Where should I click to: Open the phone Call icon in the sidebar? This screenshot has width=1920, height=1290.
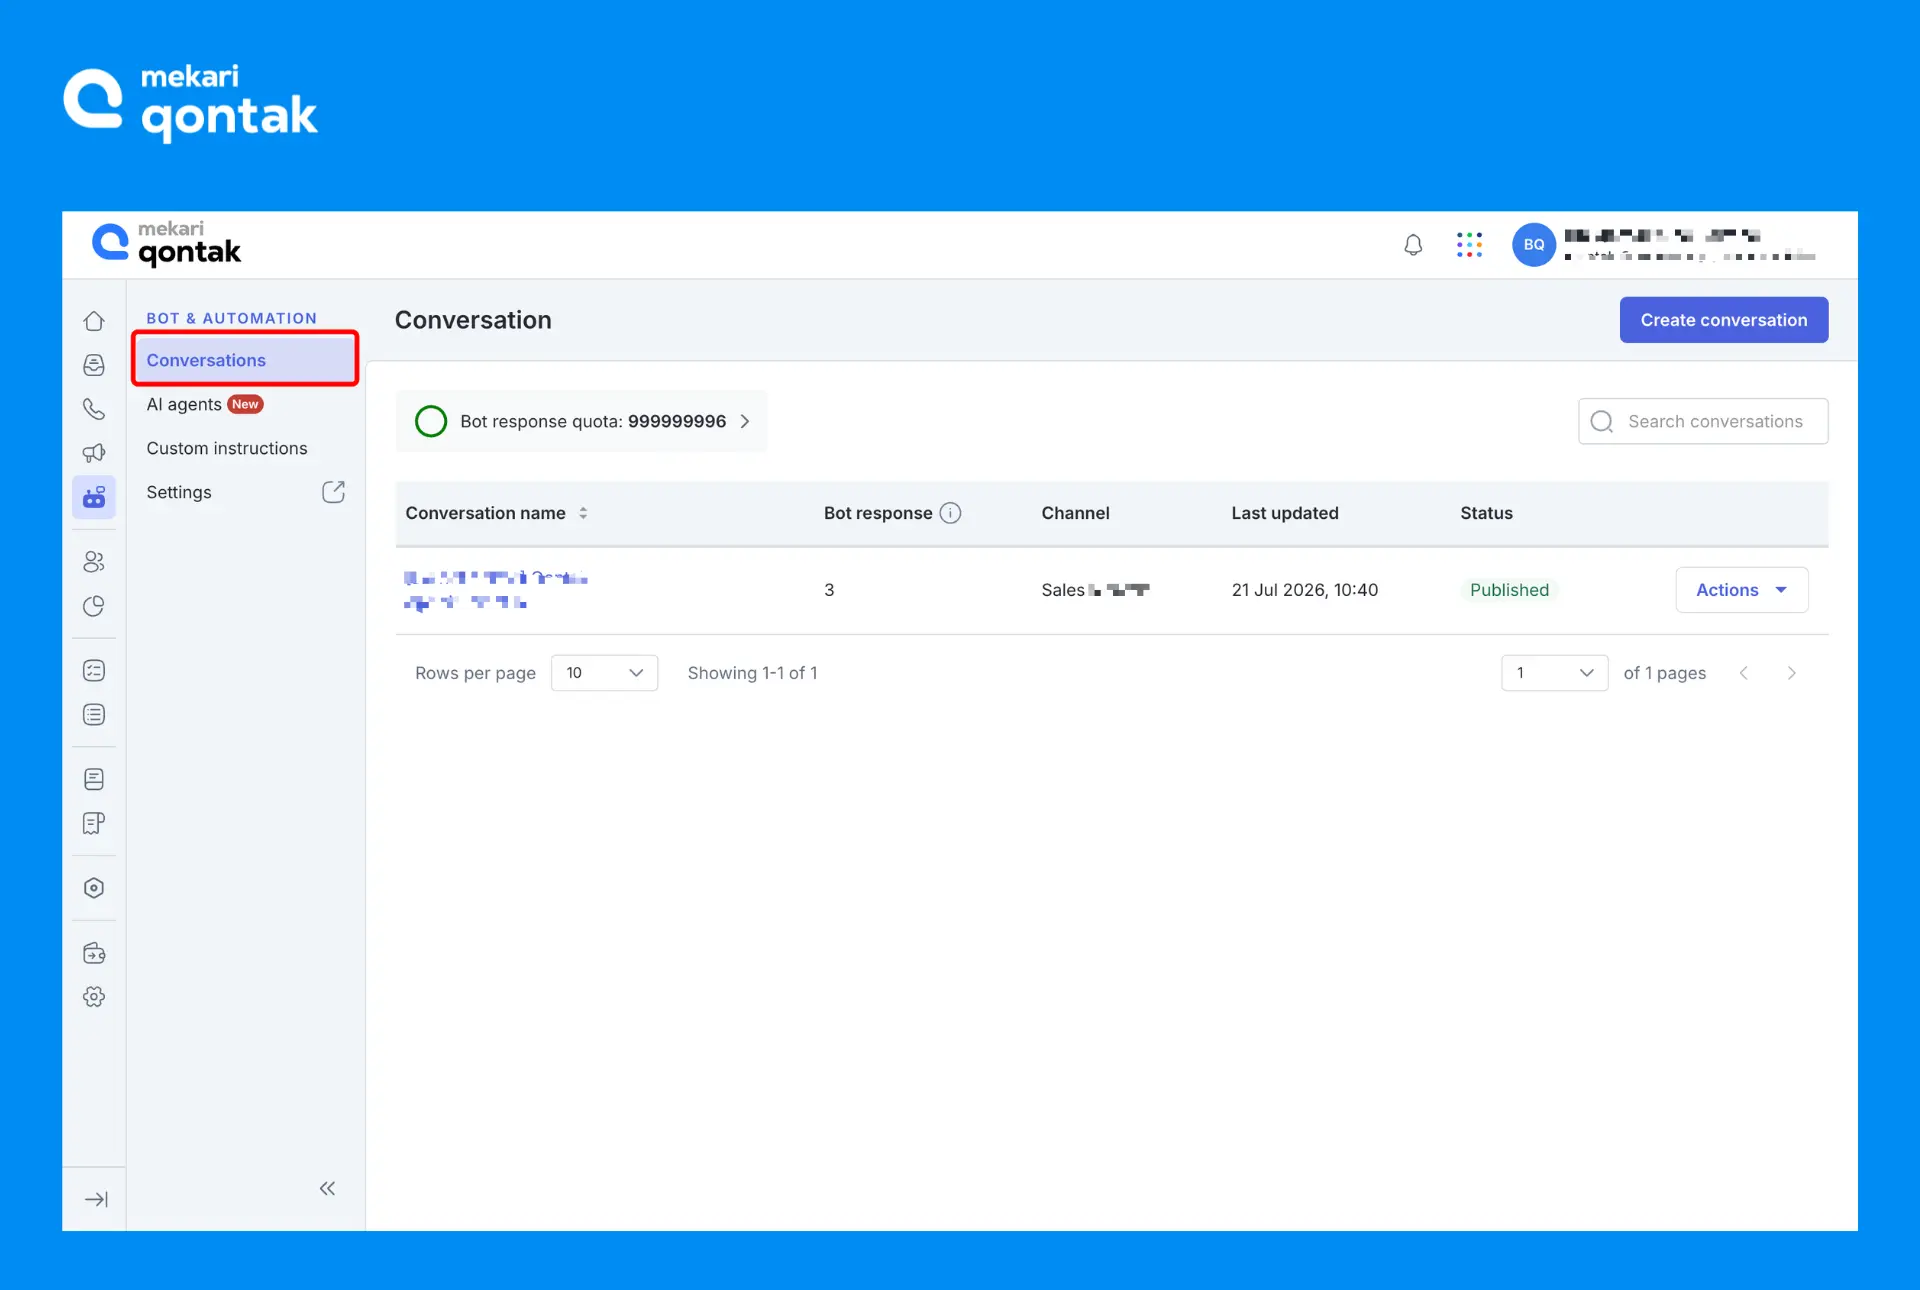tap(94, 409)
